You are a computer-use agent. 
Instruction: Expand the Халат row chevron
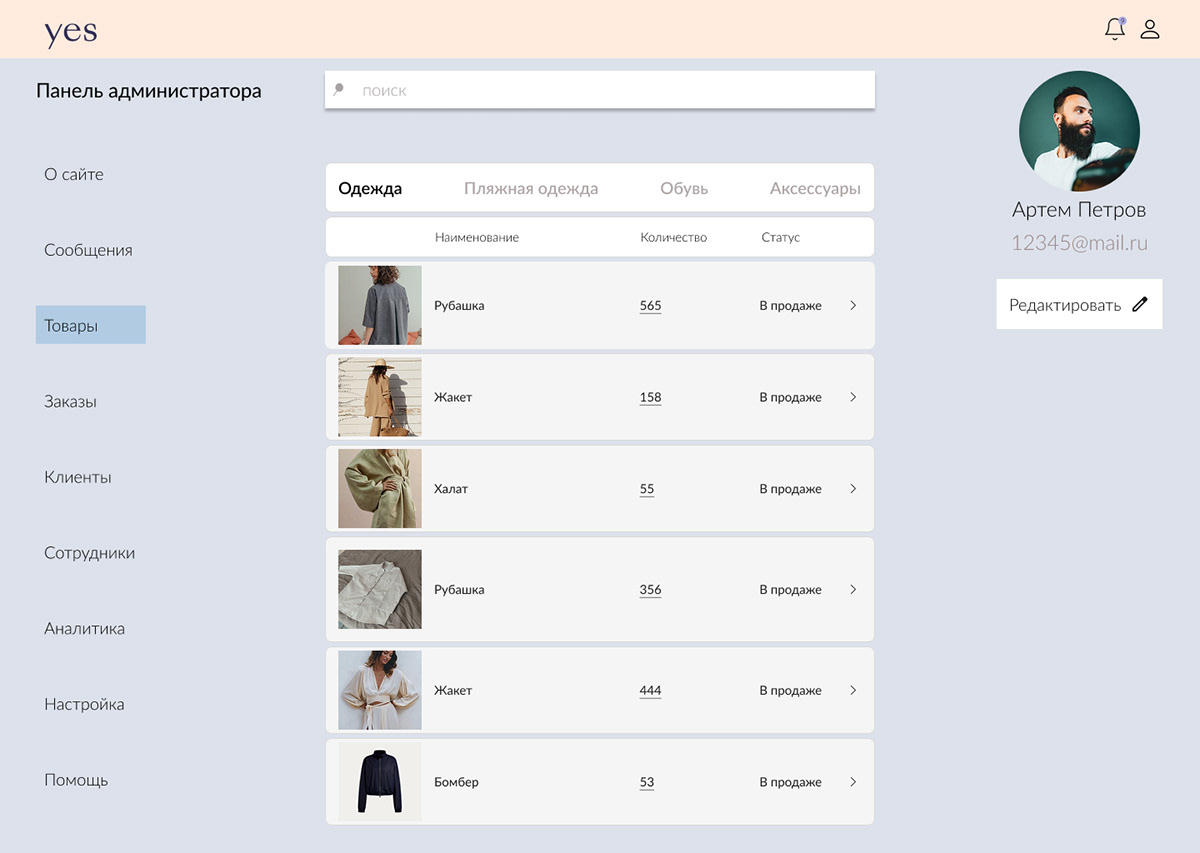pyautogui.click(x=853, y=489)
